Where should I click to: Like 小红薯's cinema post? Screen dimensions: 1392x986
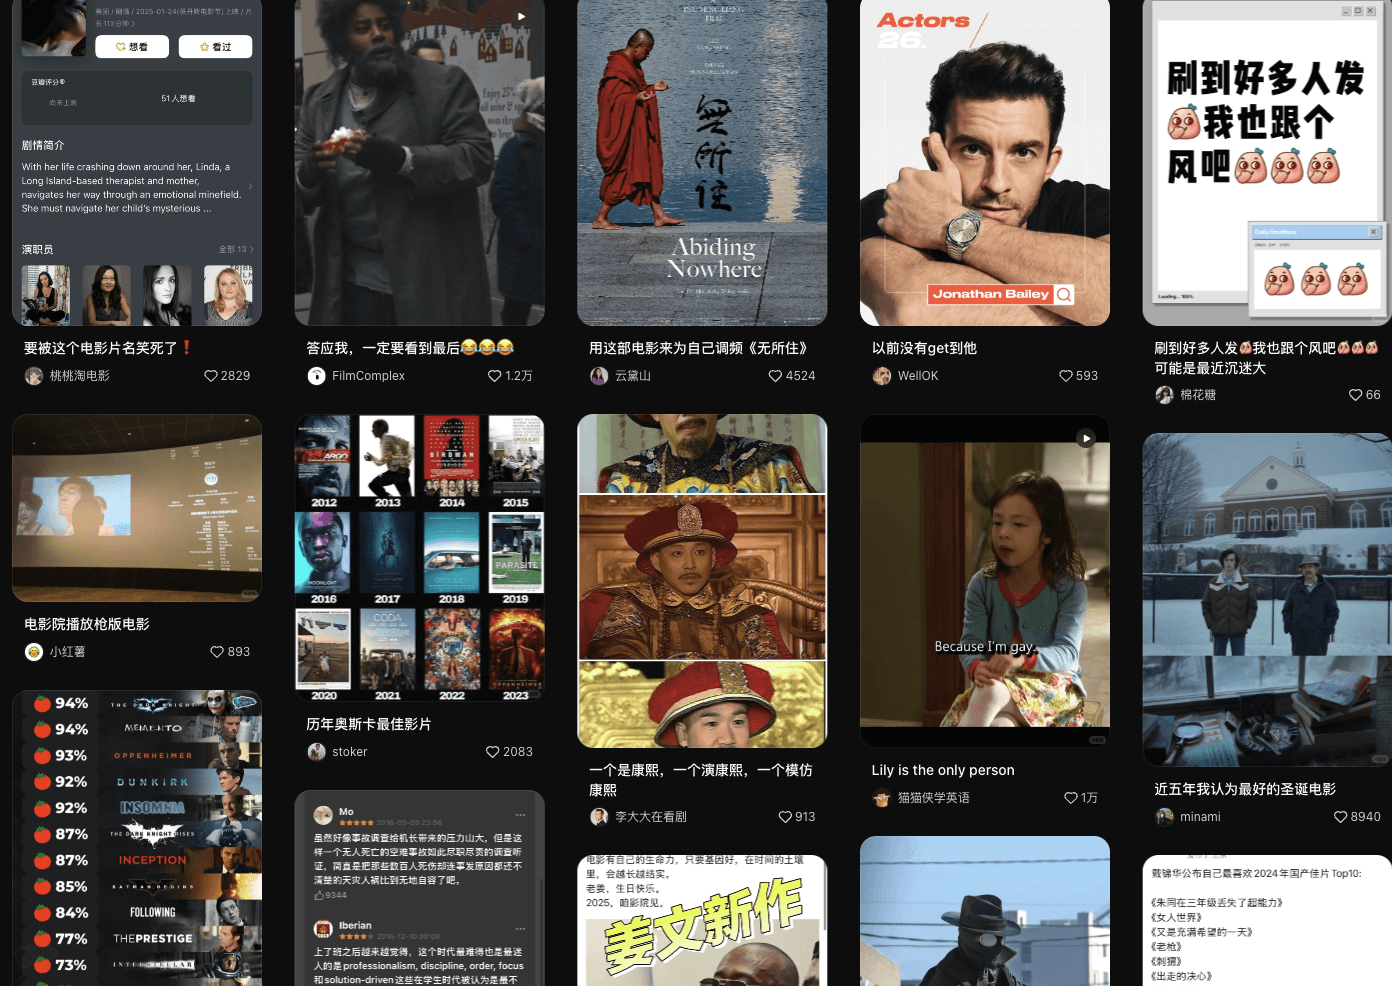pos(217,652)
